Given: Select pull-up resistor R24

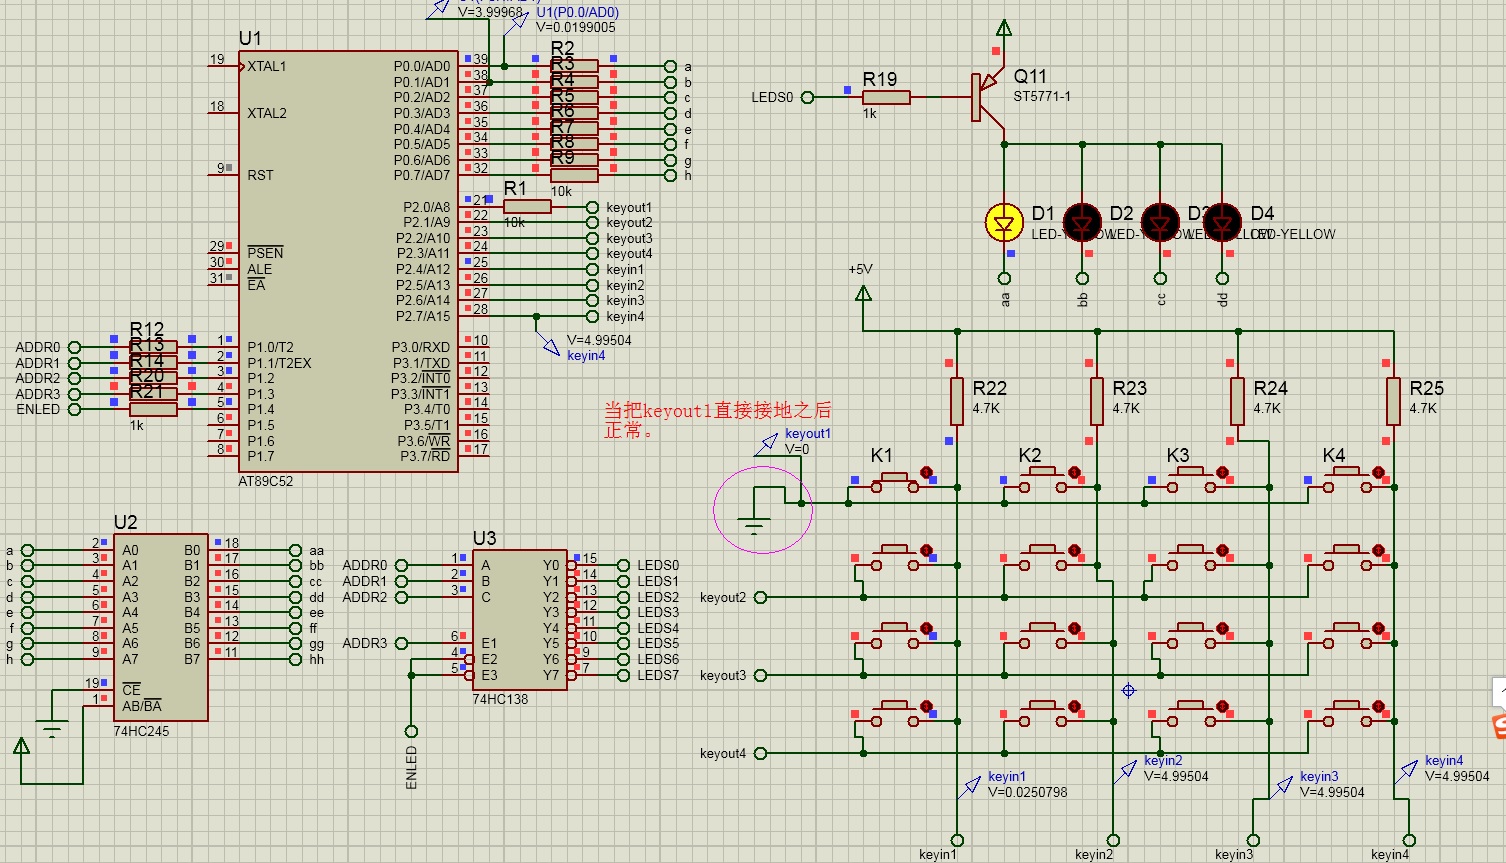Looking at the screenshot, I should [1237, 401].
